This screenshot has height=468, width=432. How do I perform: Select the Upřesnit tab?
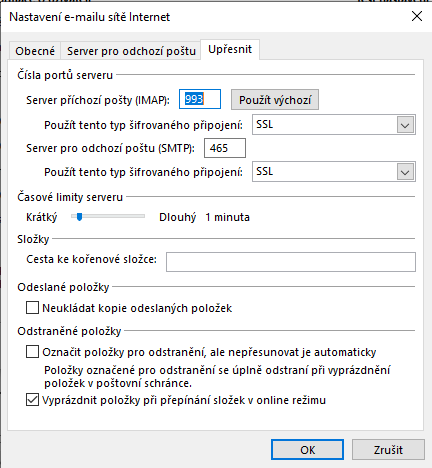pos(230,49)
